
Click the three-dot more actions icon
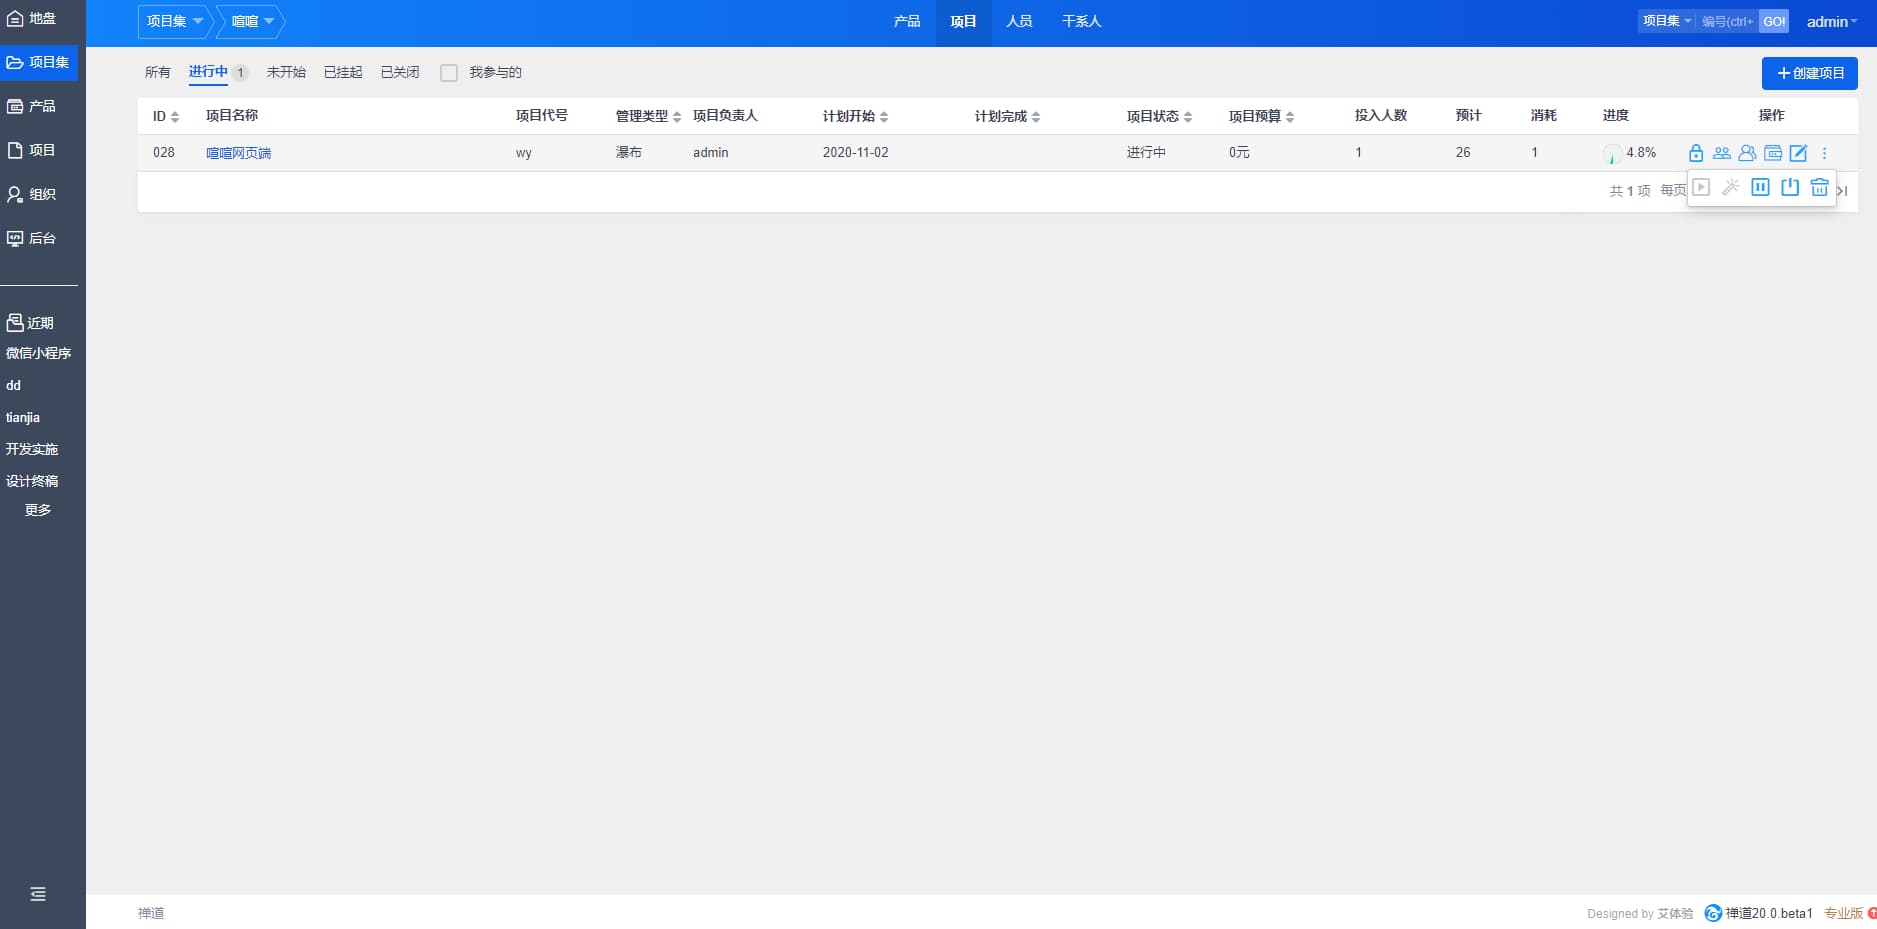point(1824,153)
